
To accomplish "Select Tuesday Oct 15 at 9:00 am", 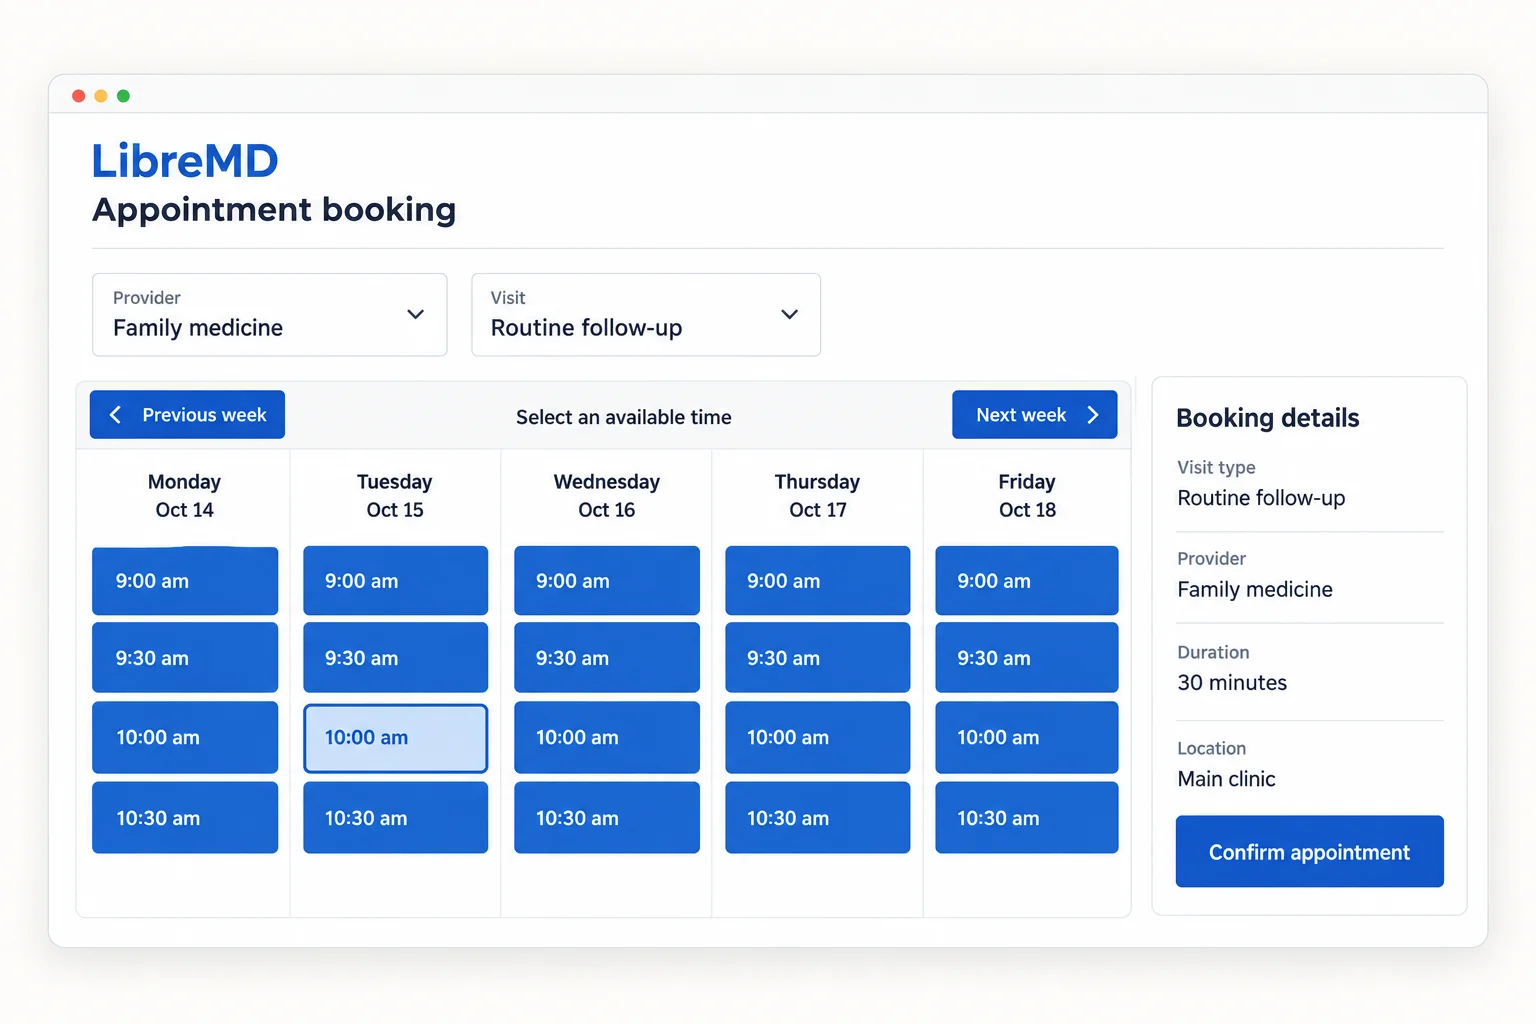I will click(395, 580).
